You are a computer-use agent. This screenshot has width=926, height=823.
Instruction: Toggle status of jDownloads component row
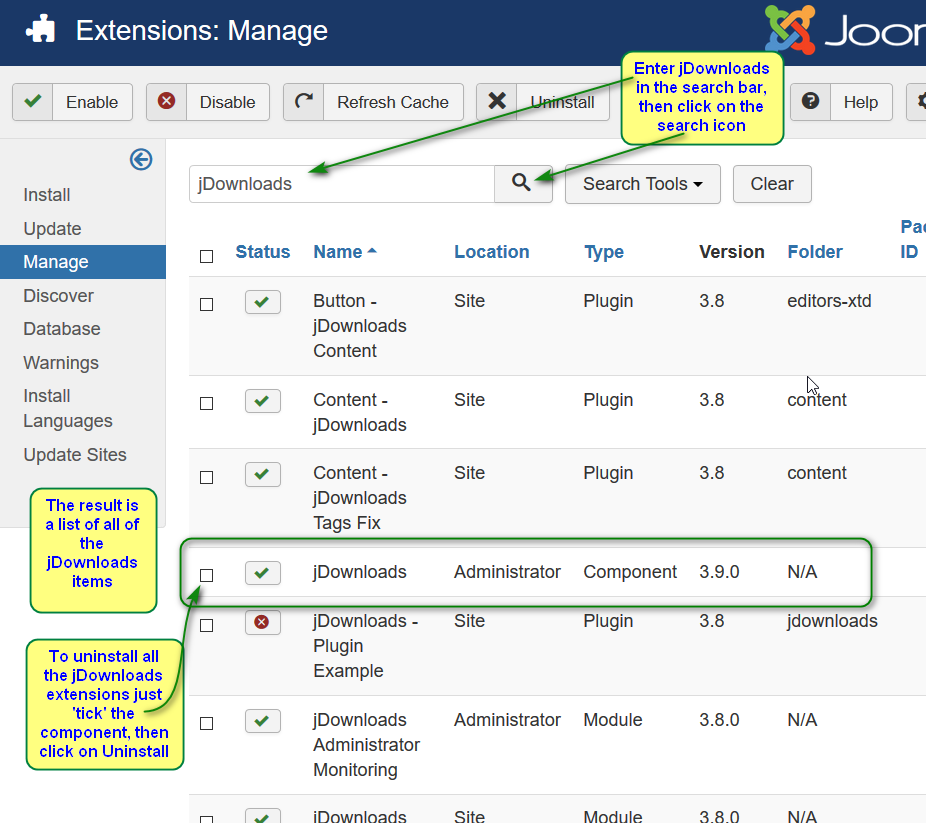[262, 573]
